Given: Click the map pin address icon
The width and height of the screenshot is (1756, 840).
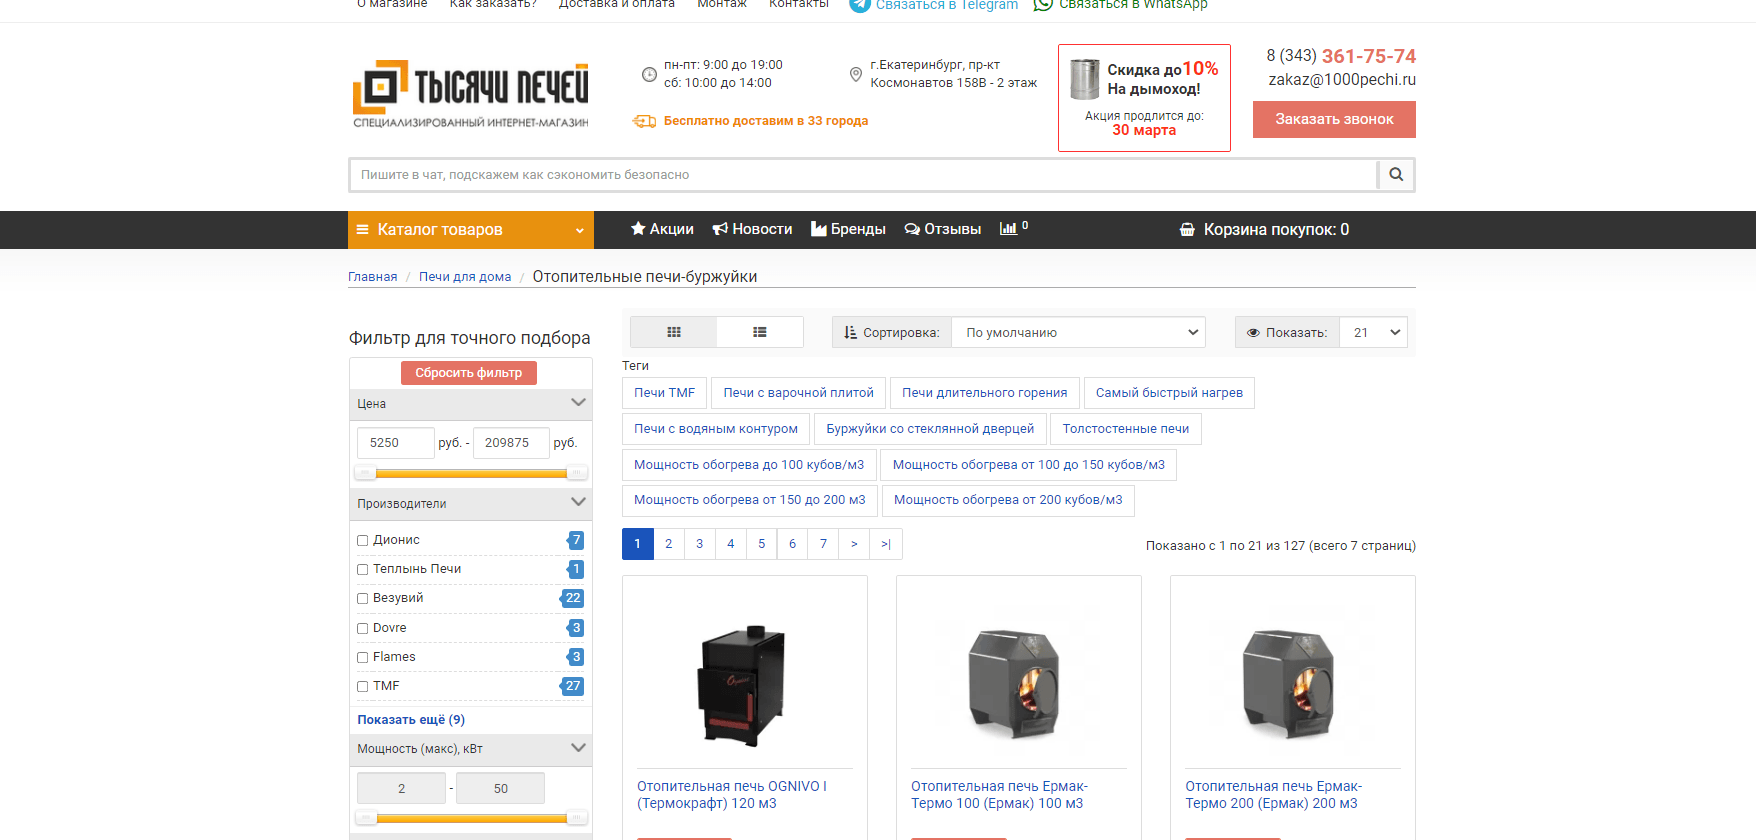Looking at the screenshot, I should [x=856, y=74].
